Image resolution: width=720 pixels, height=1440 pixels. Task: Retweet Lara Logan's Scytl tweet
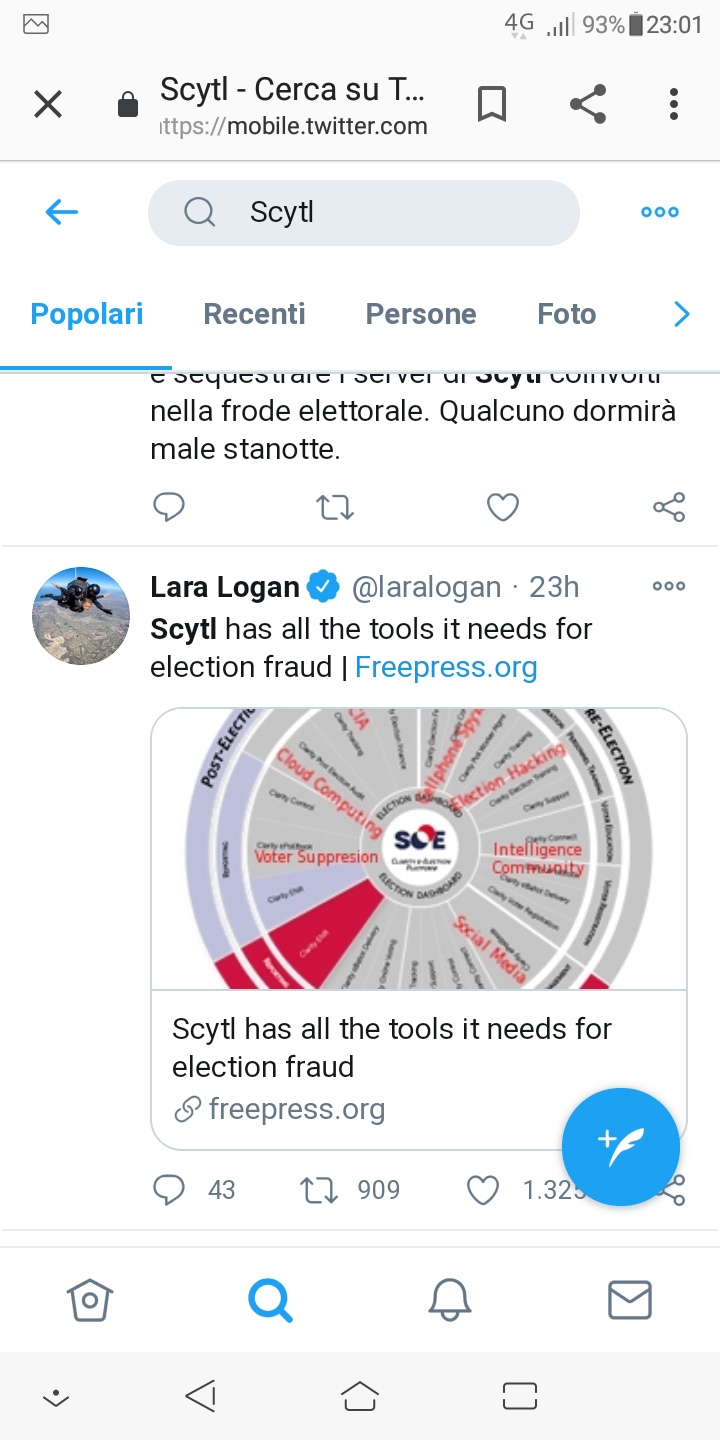pos(320,1190)
